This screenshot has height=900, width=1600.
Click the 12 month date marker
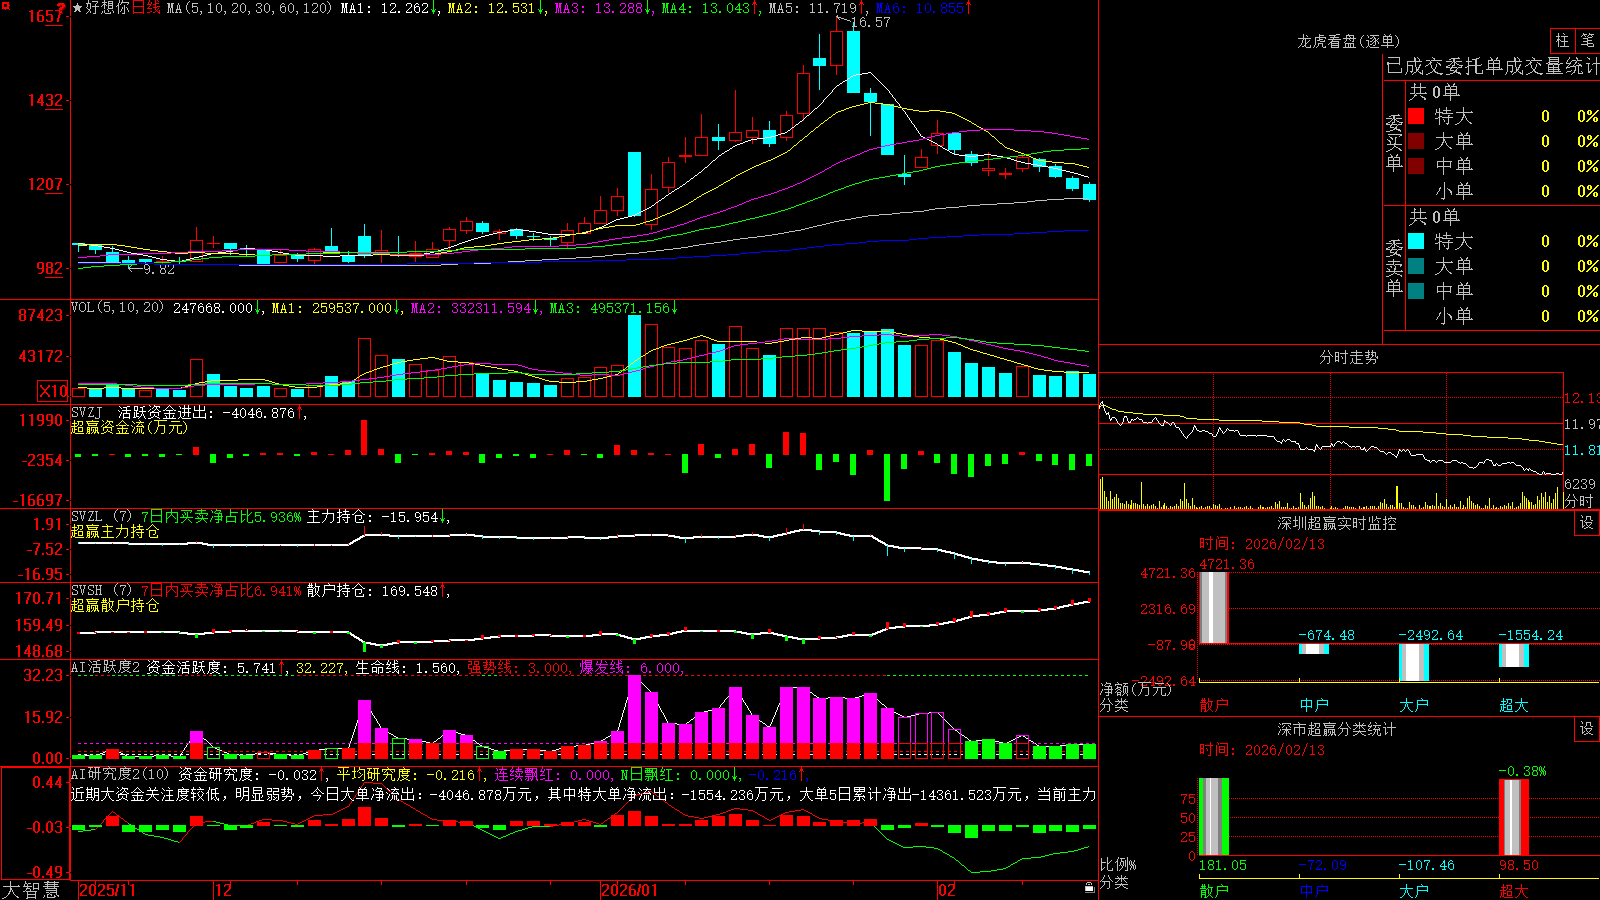click(224, 890)
